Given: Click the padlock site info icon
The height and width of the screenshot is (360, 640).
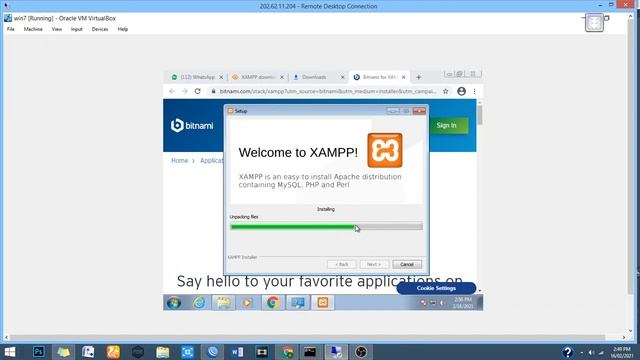Looking at the screenshot, I should (x=213, y=91).
